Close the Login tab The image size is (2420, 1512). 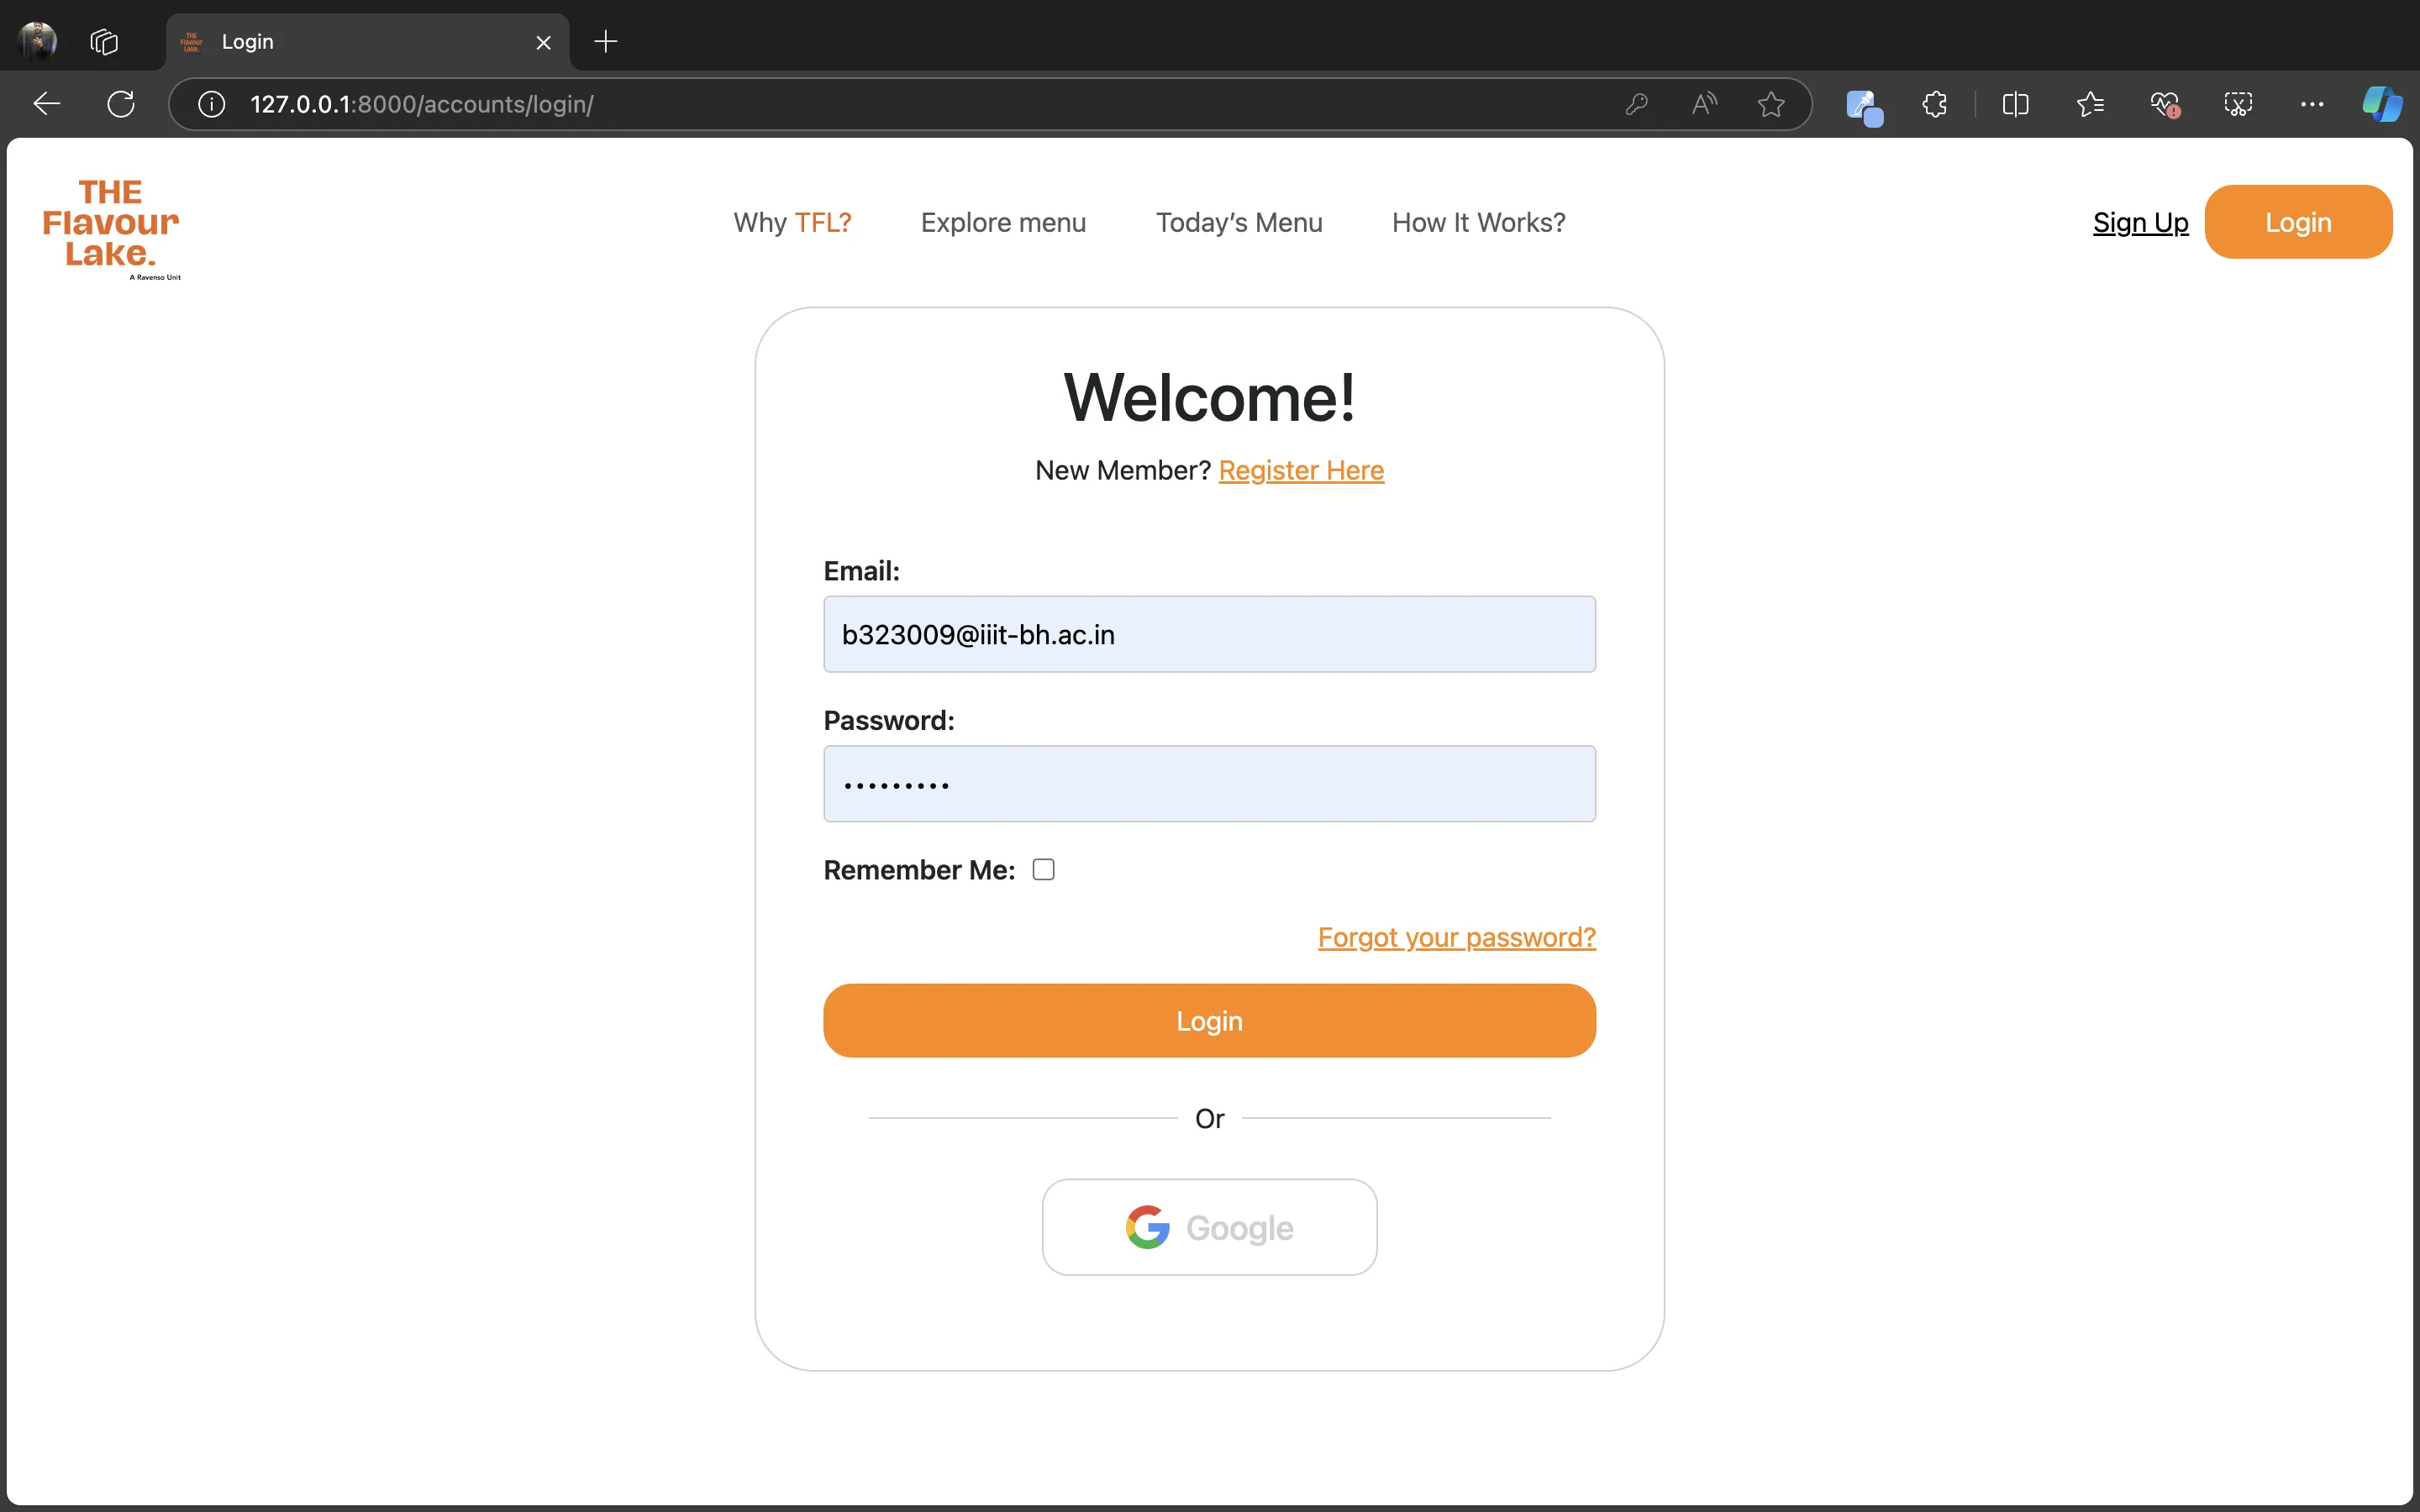point(543,42)
